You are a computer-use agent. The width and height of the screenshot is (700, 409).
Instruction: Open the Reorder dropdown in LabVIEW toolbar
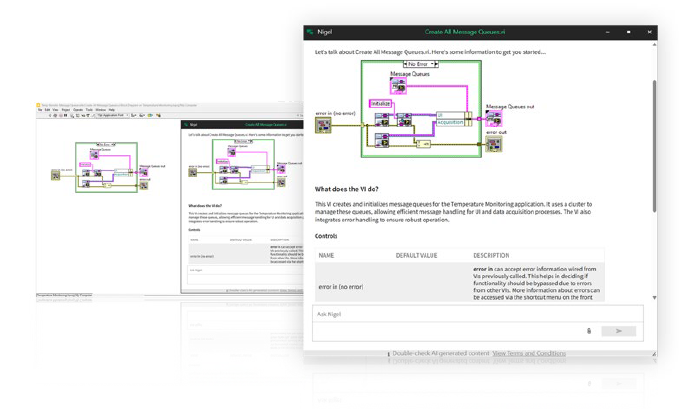(x=150, y=116)
